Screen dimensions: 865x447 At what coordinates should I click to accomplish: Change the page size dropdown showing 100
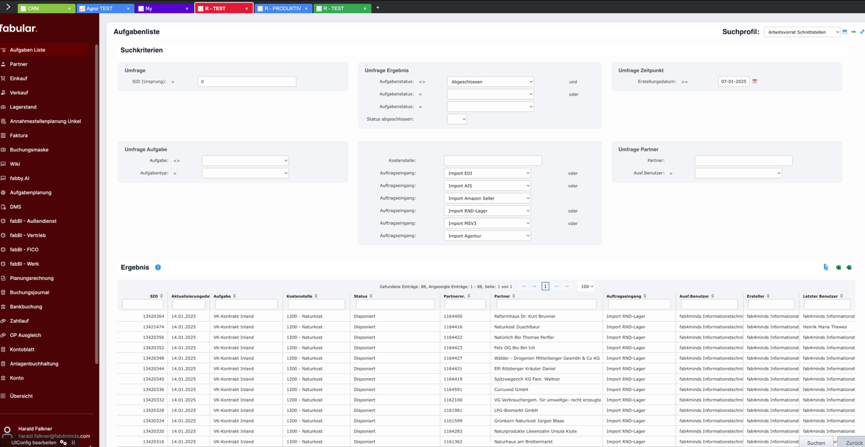(587, 287)
